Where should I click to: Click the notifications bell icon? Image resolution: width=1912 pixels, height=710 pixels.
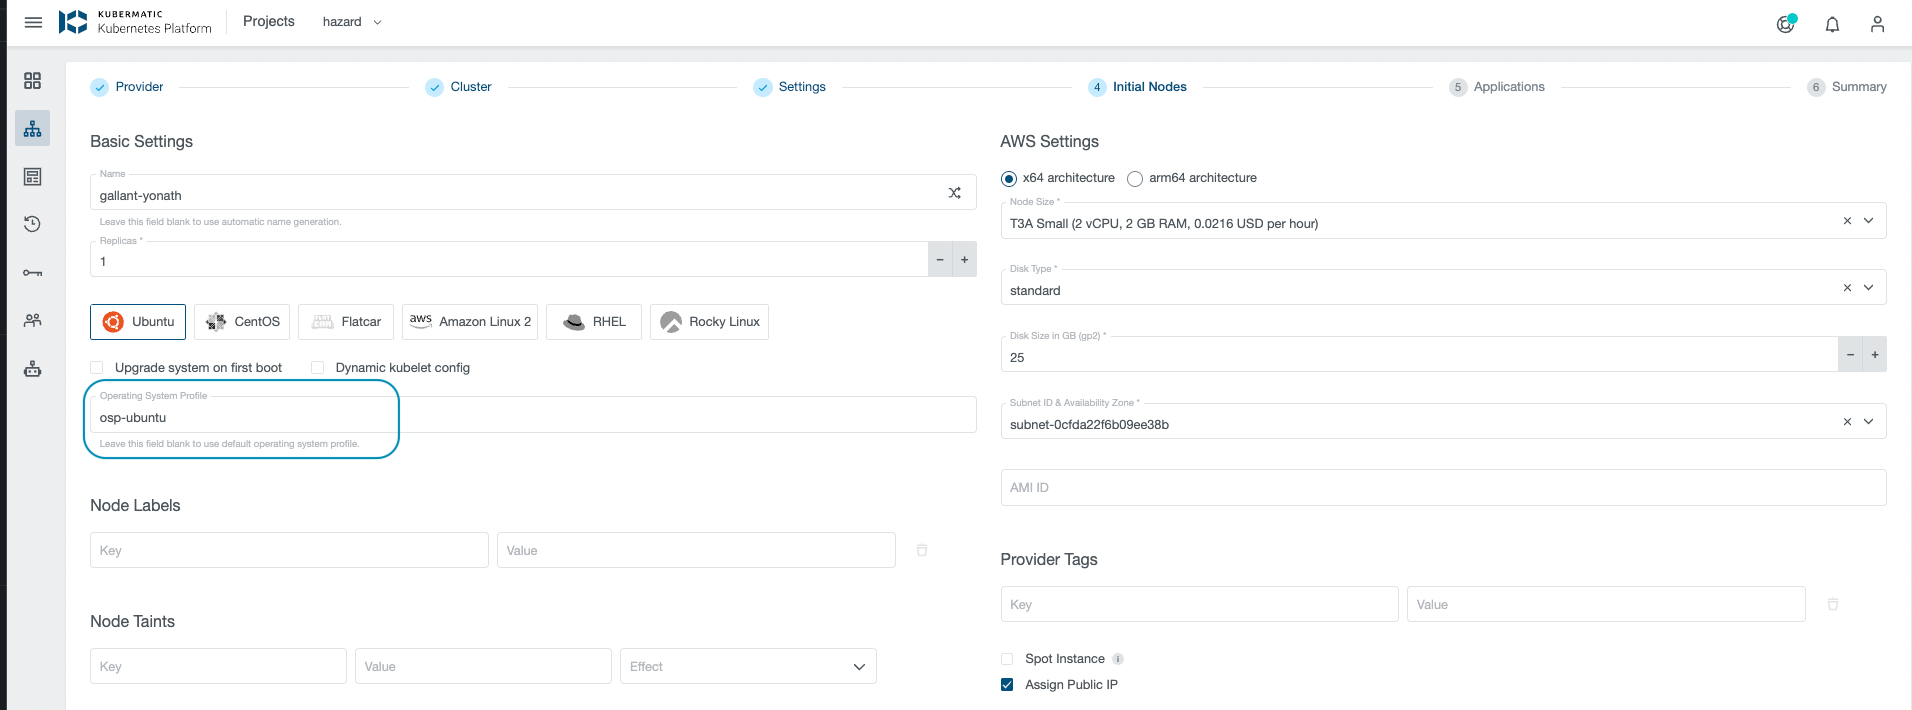[x=1832, y=24]
